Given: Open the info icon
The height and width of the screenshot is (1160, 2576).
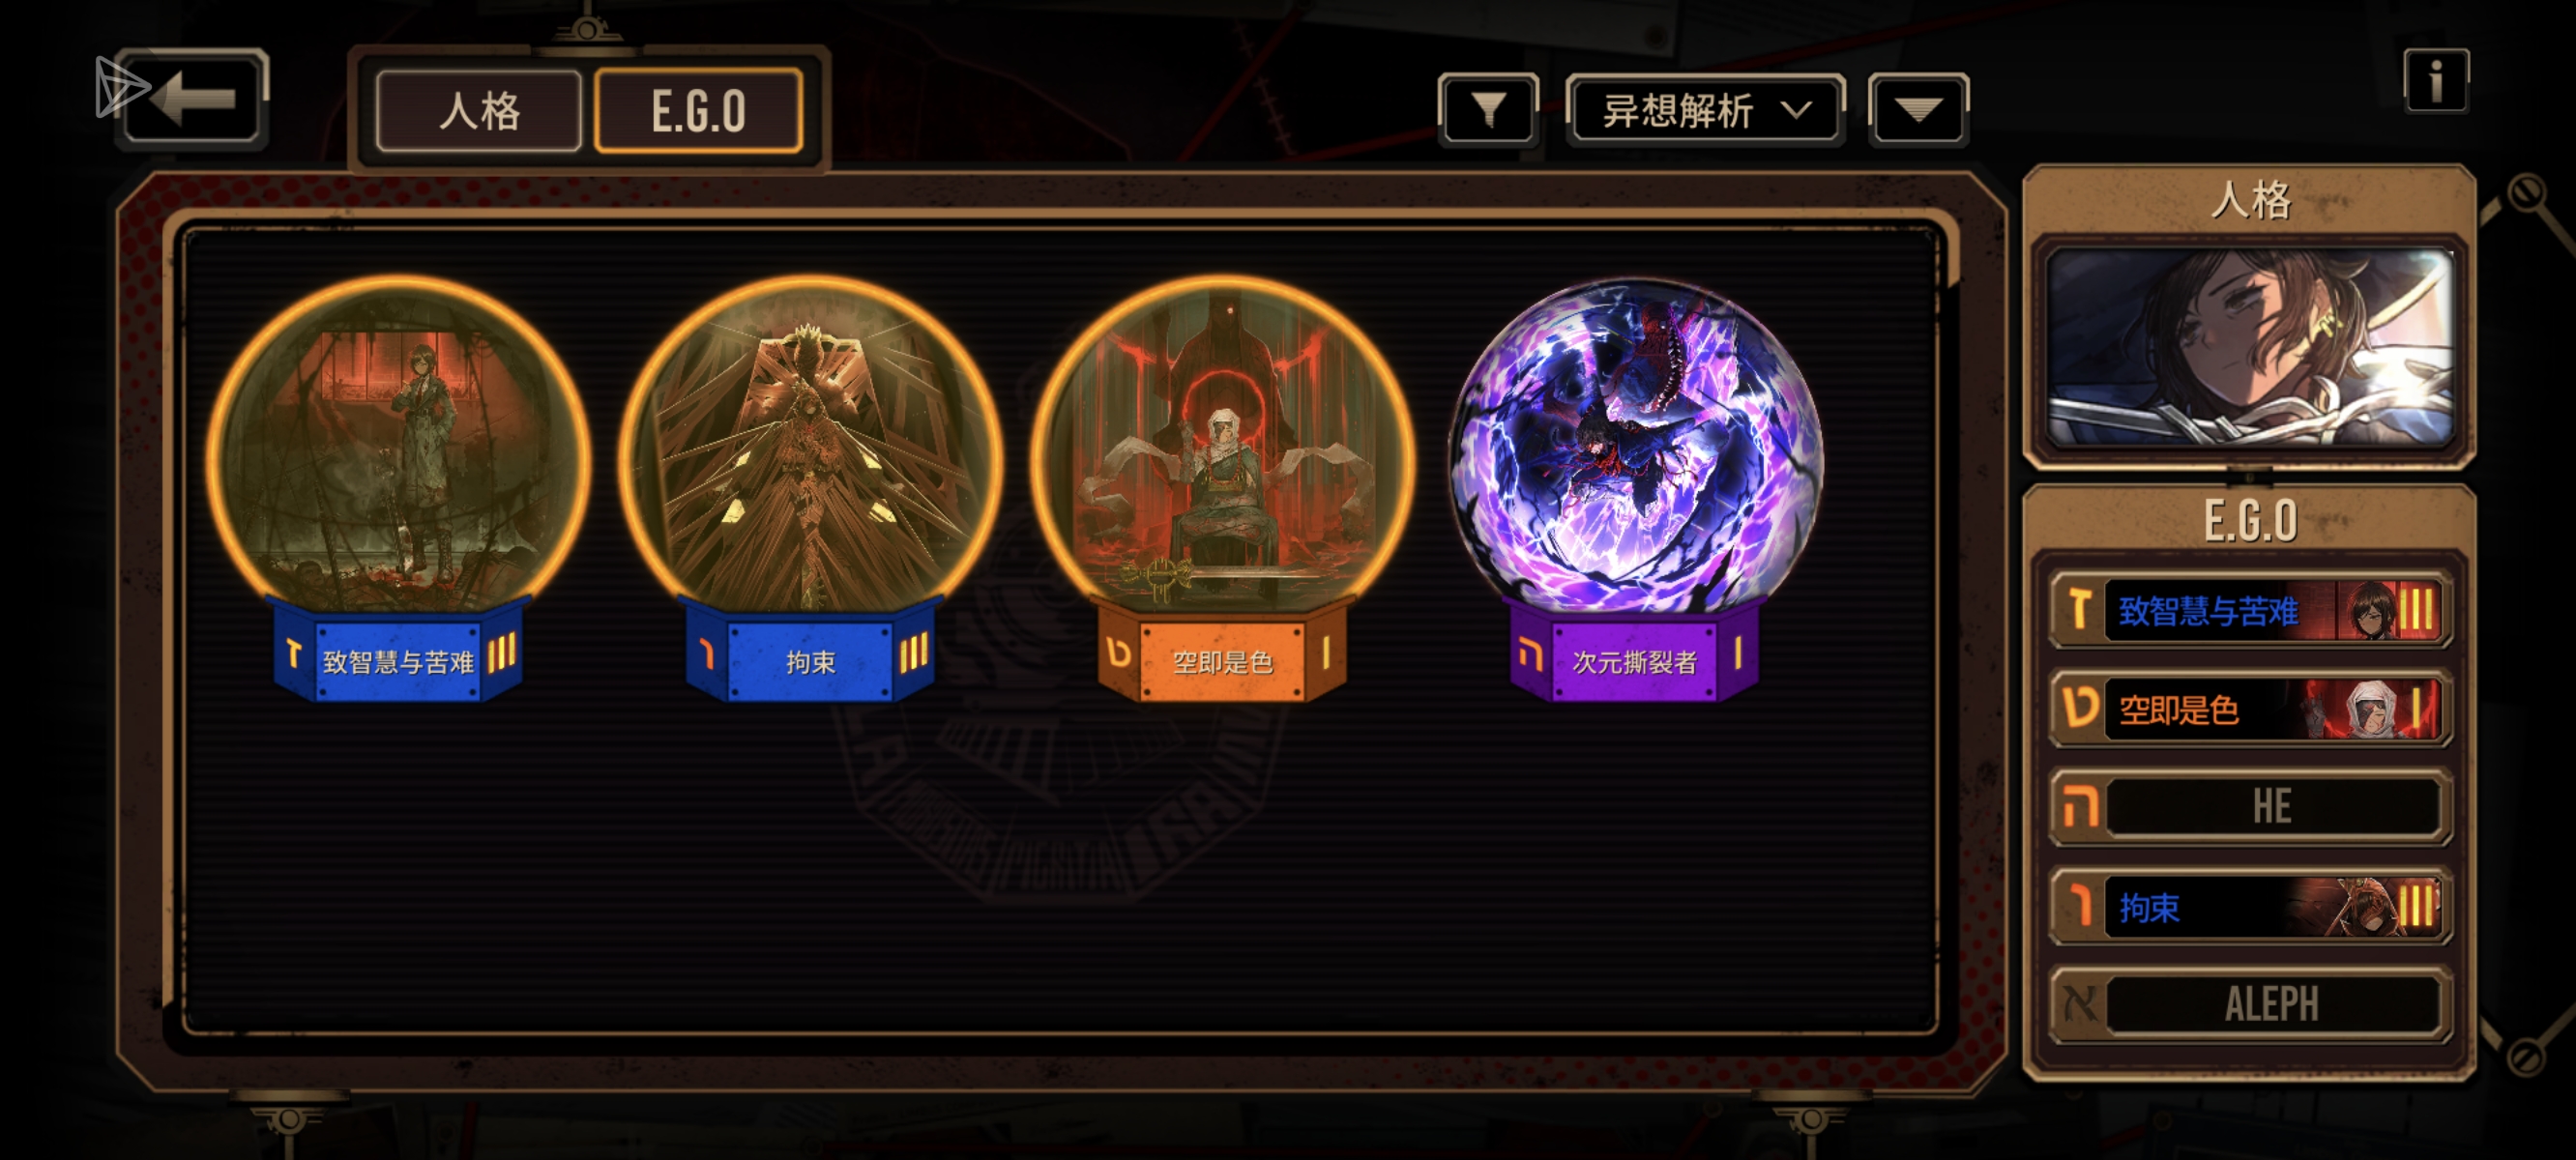Looking at the screenshot, I should [2436, 80].
